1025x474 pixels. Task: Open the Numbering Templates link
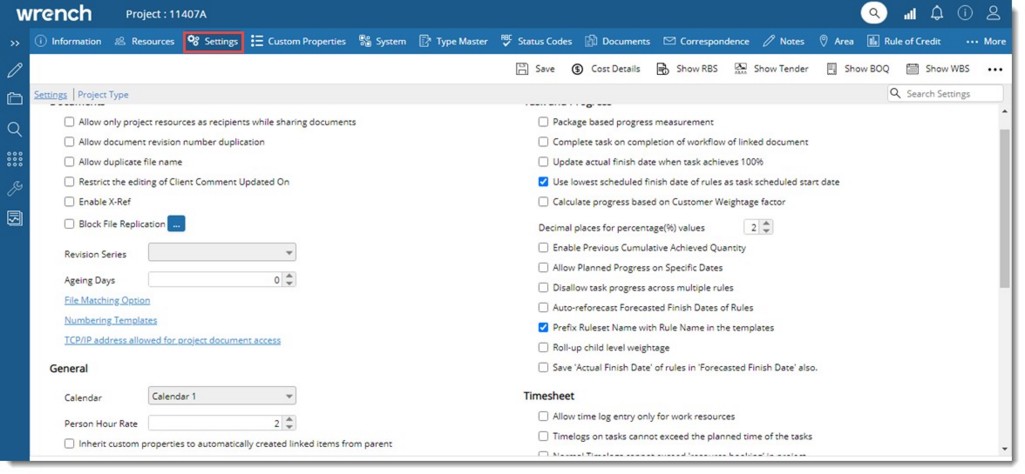coord(110,321)
